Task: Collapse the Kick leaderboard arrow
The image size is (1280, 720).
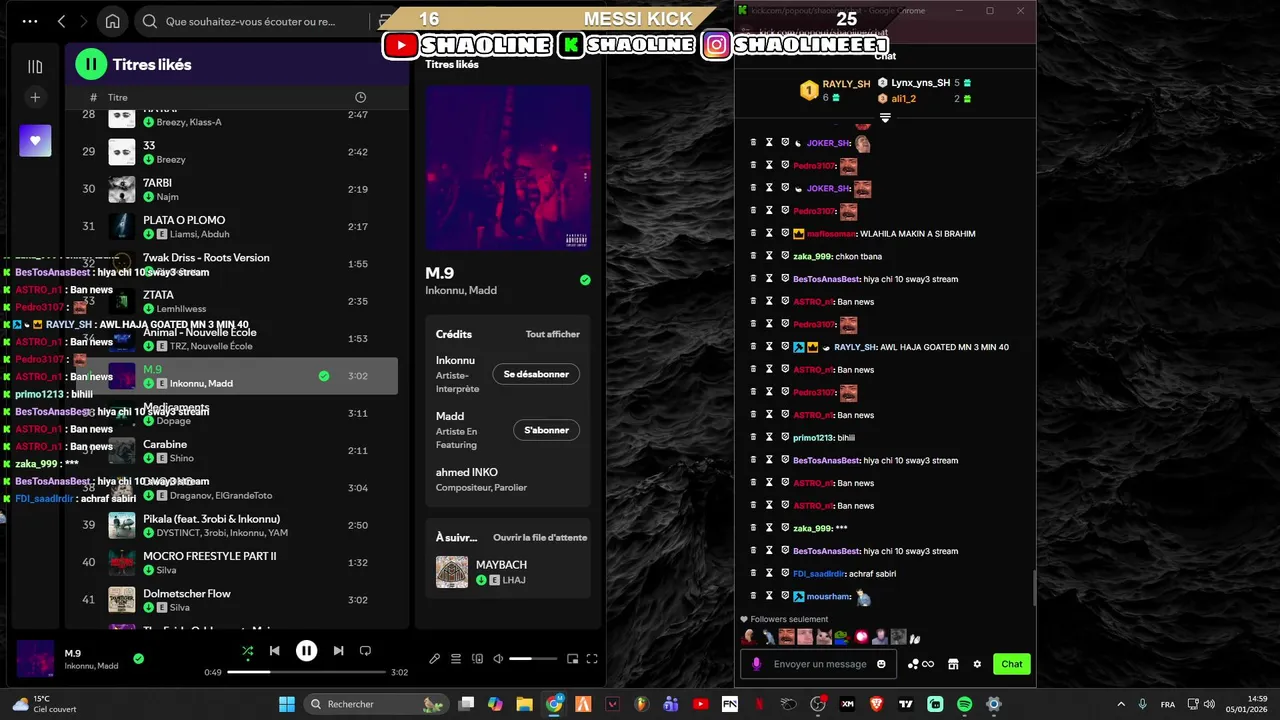Action: [885, 118]
